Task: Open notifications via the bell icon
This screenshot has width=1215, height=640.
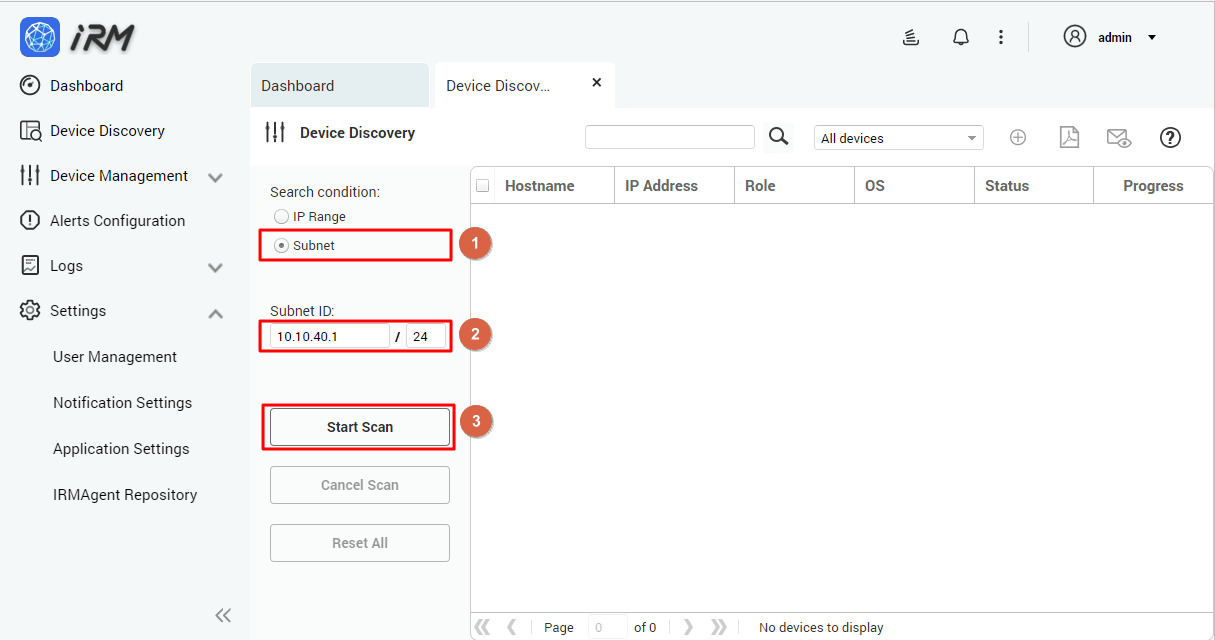Action: point(960,36)
